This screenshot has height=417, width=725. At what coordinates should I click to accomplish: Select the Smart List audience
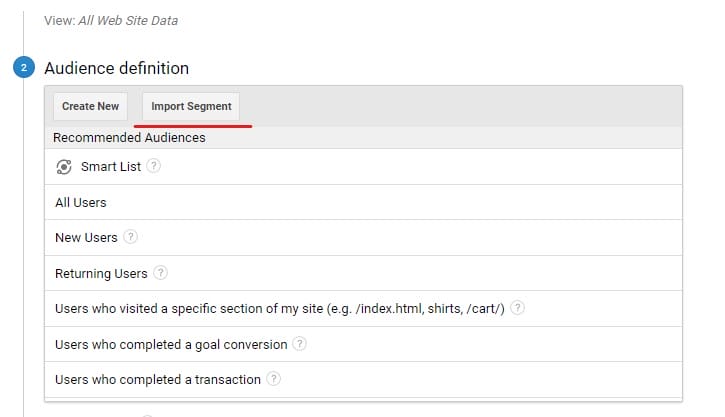click(363, 166)
